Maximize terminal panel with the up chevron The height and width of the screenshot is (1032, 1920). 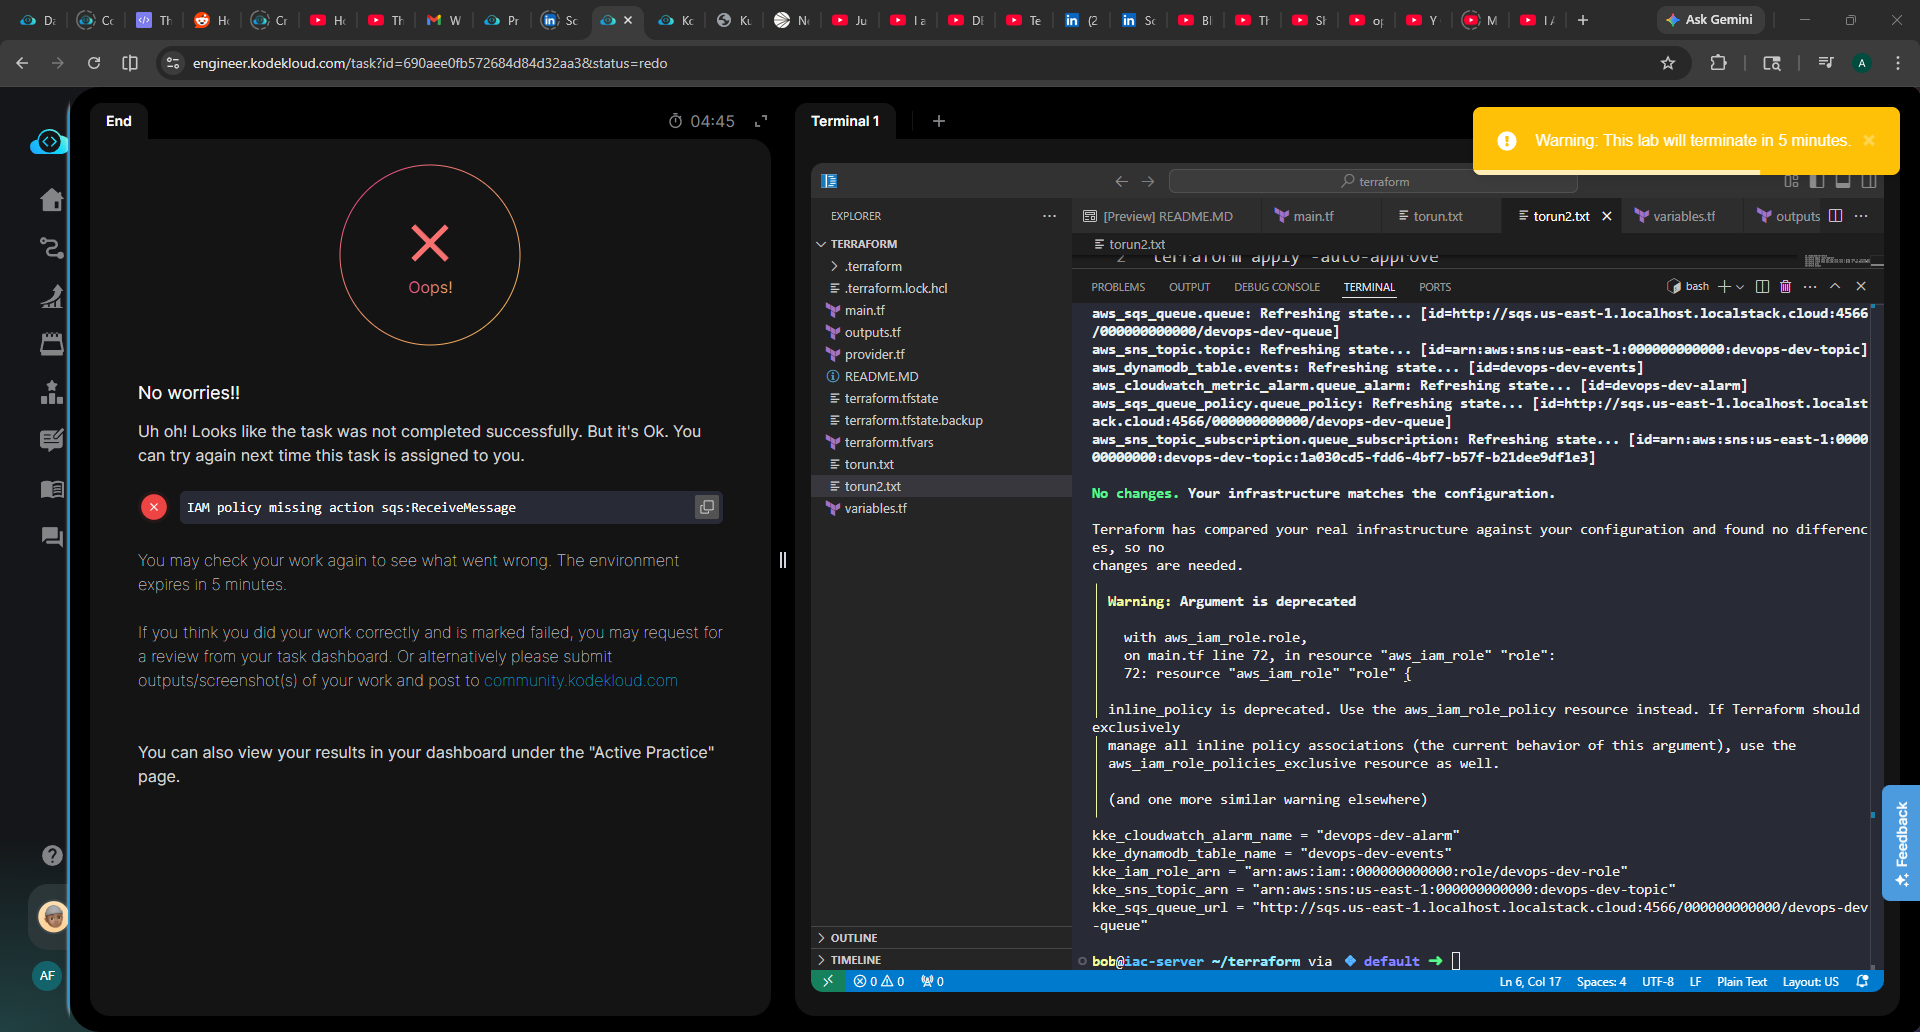click(x=1835, y=287)
